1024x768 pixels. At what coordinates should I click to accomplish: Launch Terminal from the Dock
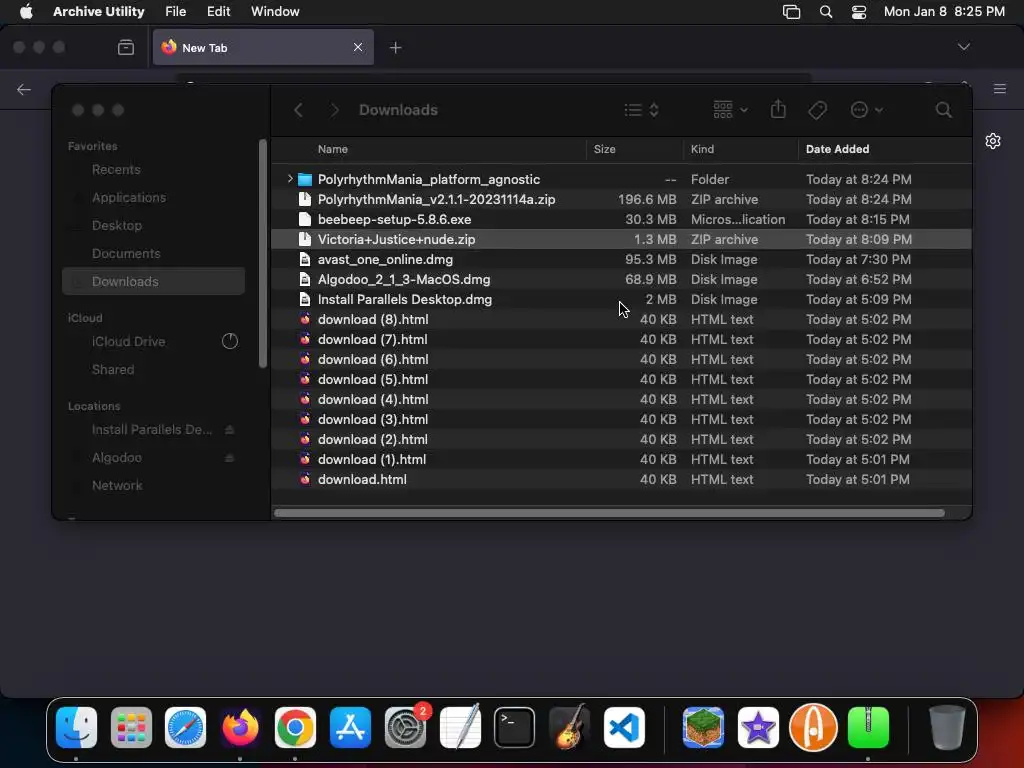[515, 727]
